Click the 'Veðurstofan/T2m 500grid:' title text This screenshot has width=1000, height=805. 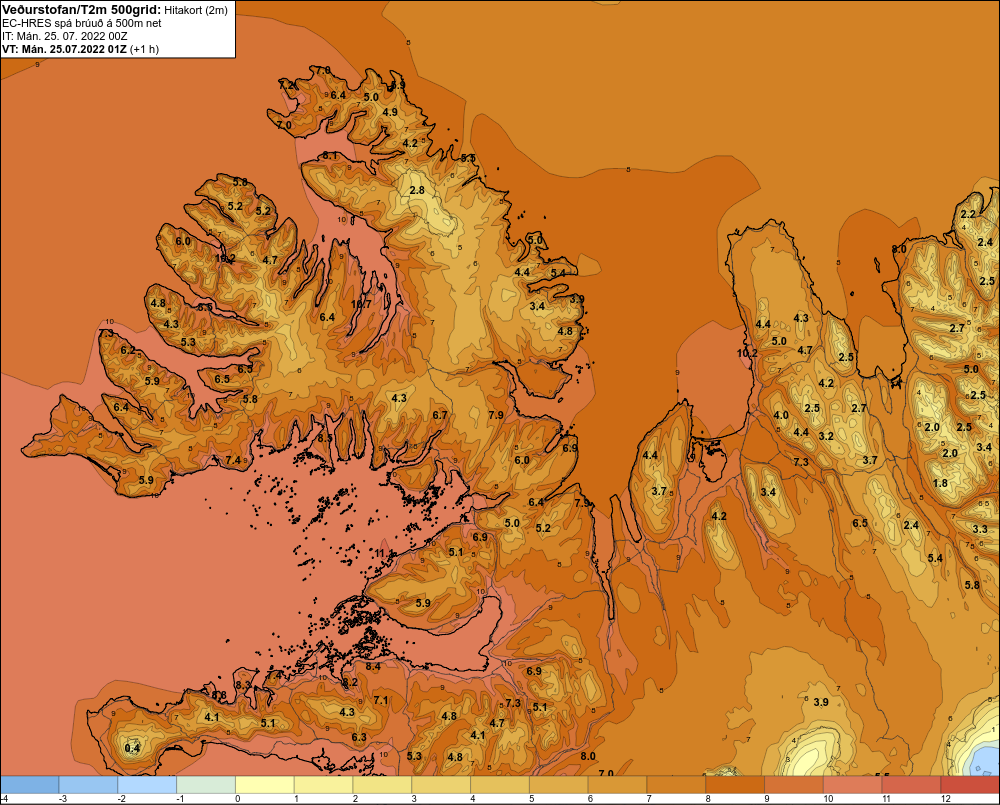[81, 10]
